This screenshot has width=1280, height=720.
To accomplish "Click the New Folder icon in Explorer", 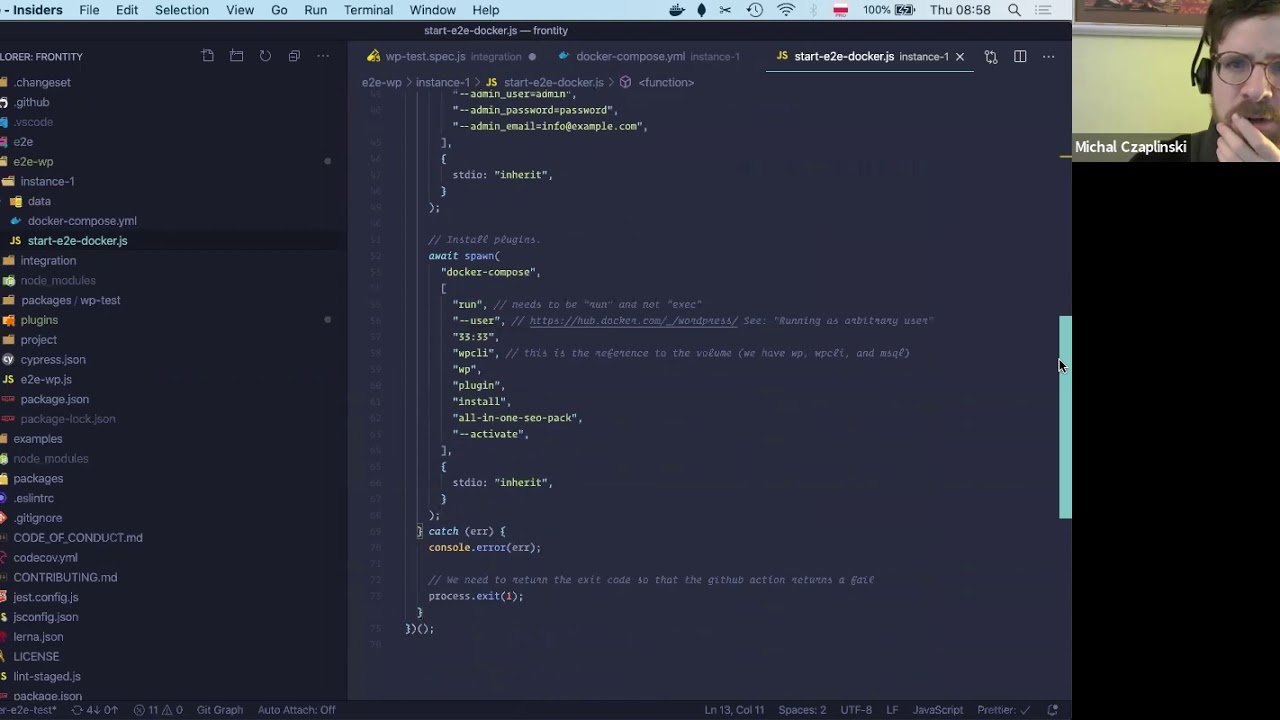I will (x=237, y=57).
